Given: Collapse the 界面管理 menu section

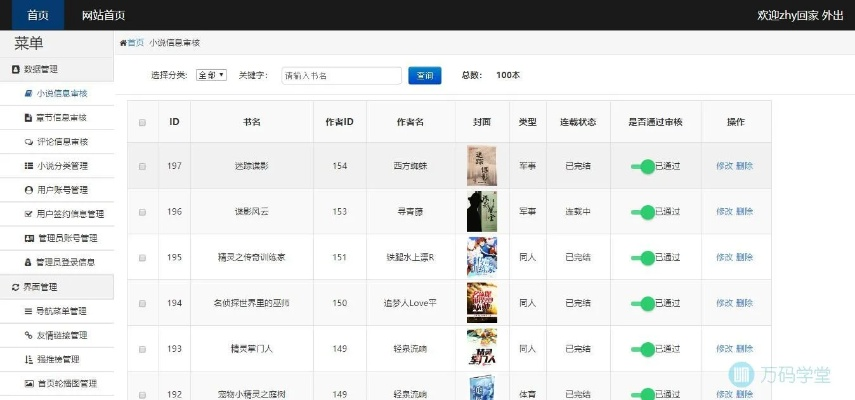Looking at the screenshot, I should [x=57, y=287].
